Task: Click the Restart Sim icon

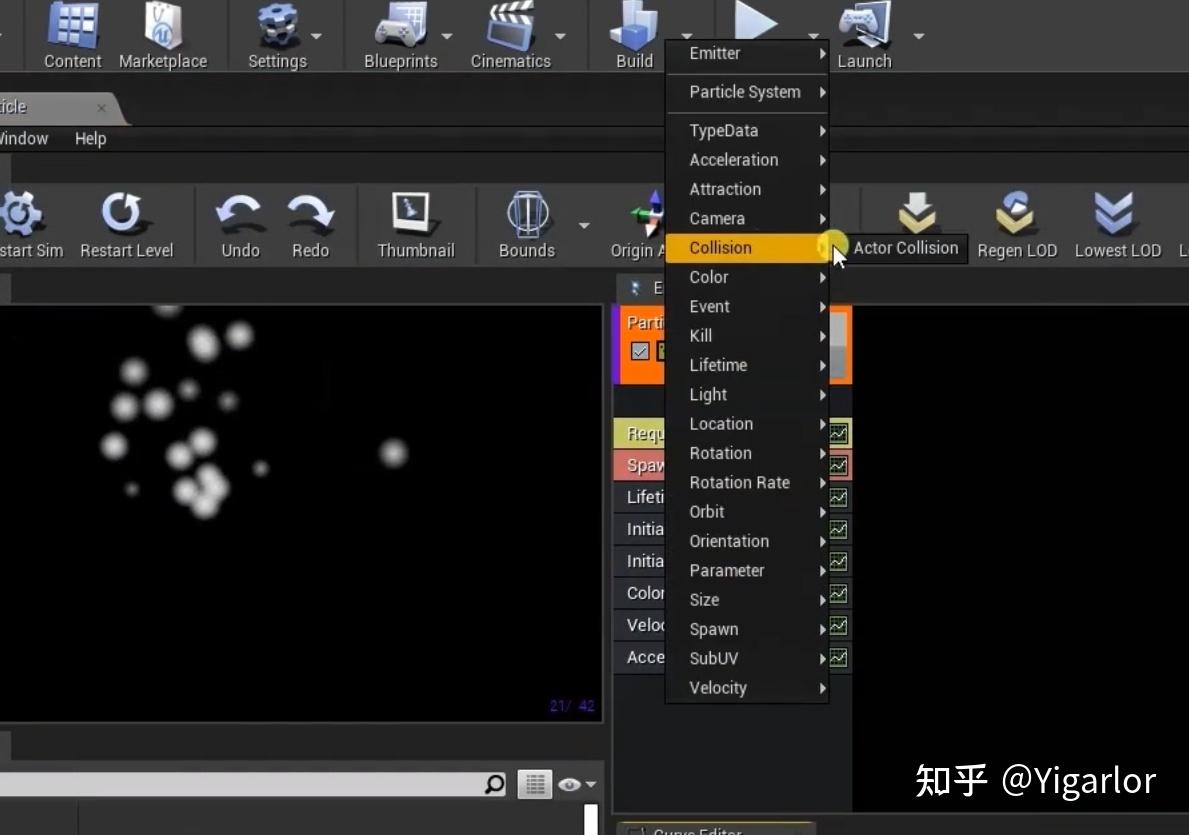Action: coord(23,215)
